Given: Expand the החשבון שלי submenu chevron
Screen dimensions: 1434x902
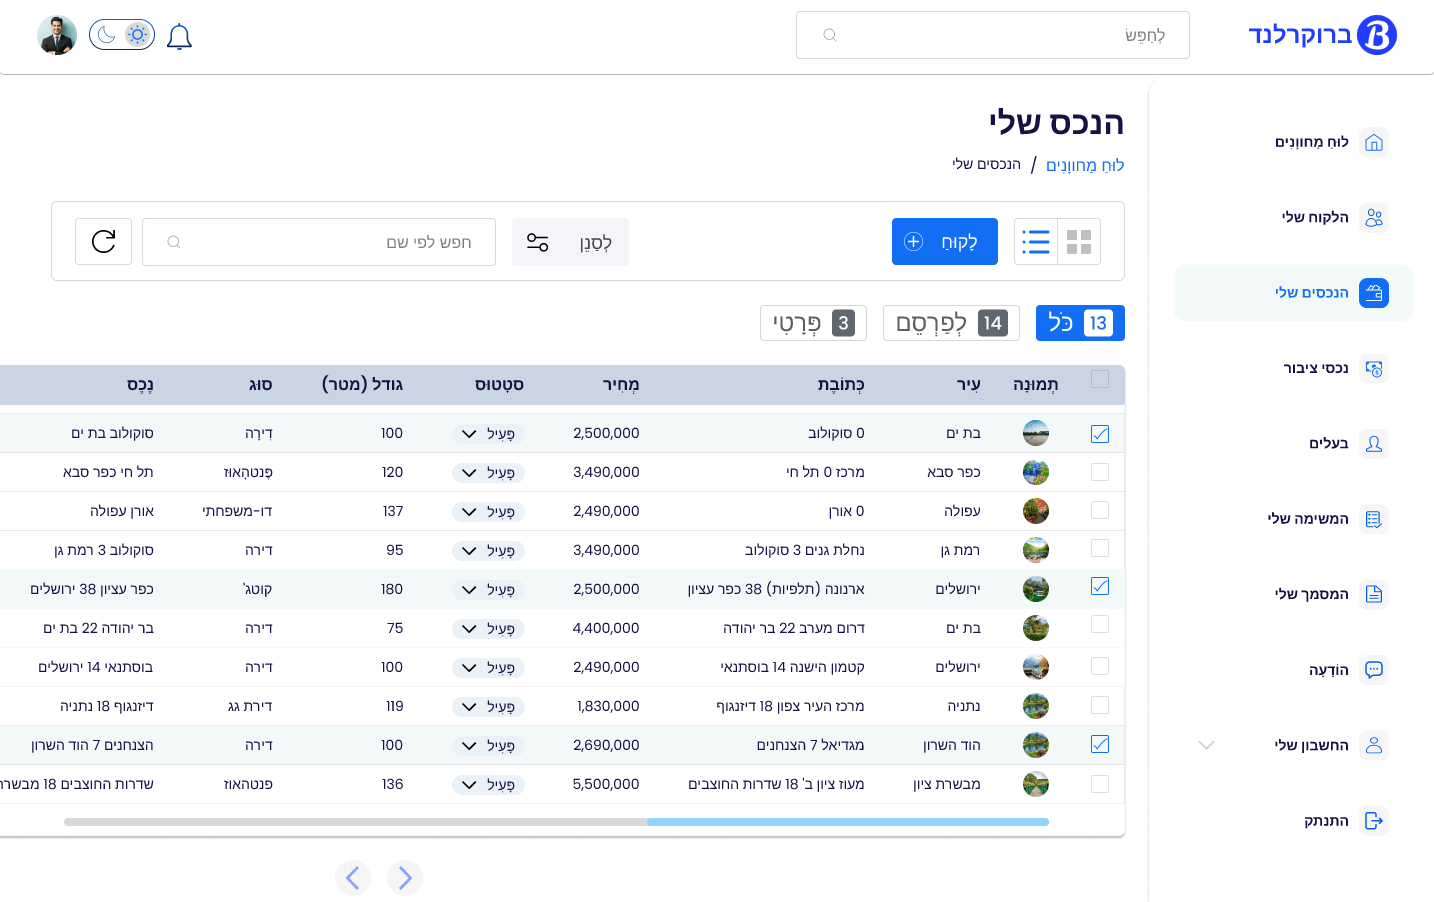Looking at the screenshot, I should pyautogui.click(x=1206, y=745).
